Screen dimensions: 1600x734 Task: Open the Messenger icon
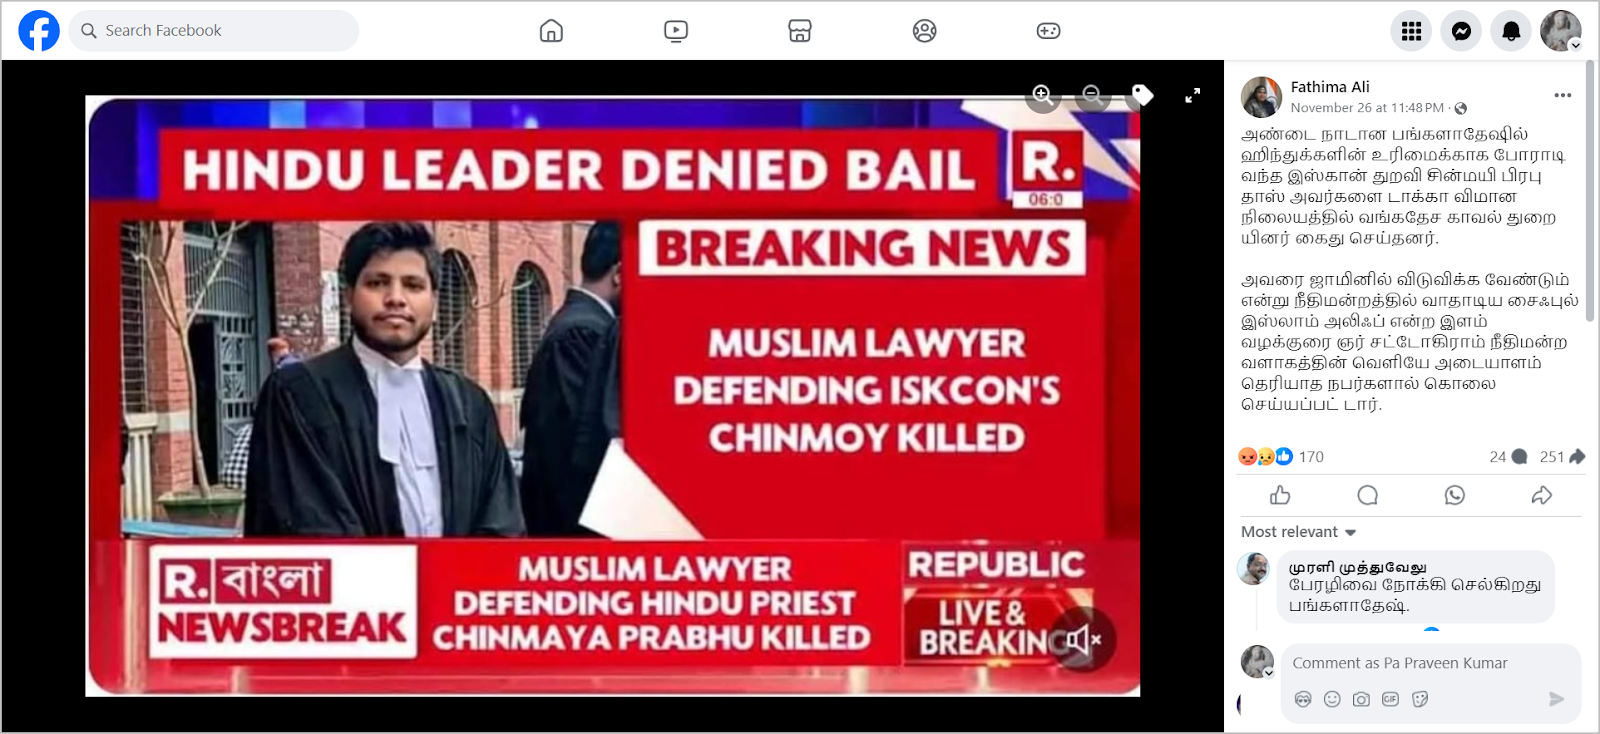[1461, 31]
